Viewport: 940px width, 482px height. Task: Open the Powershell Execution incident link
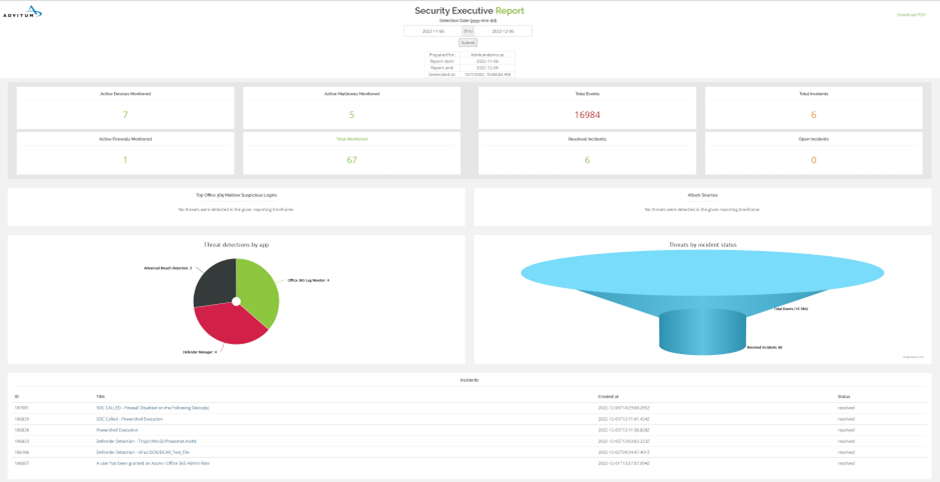pos(117,430)
